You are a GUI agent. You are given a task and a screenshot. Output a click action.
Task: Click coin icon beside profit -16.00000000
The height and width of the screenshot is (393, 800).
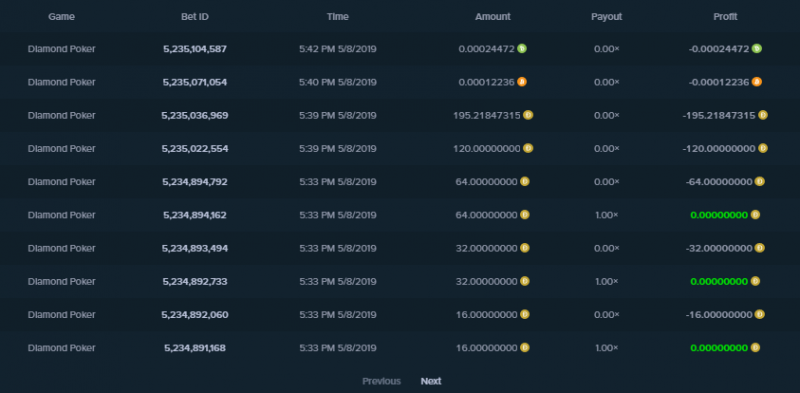click(x=760, y=314)
